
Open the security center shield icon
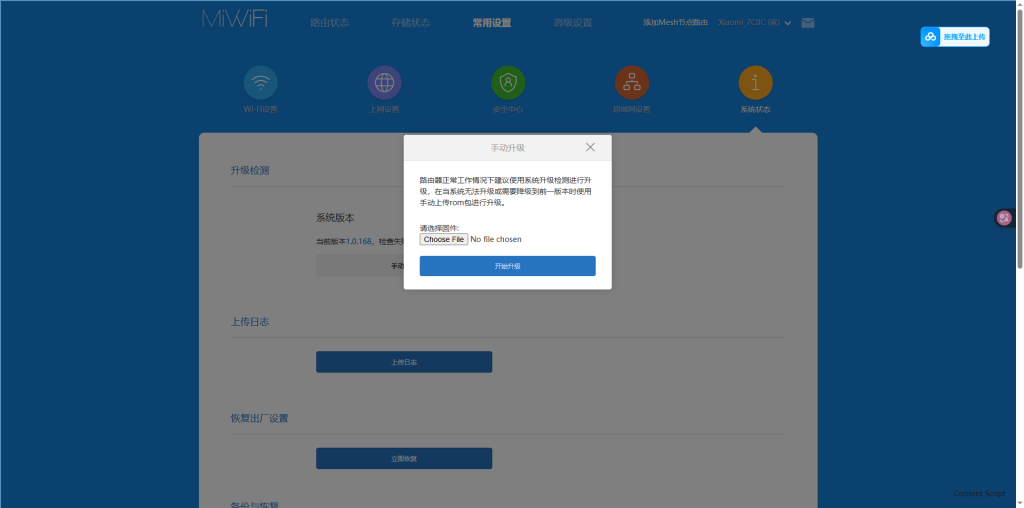tap(508, 83)
